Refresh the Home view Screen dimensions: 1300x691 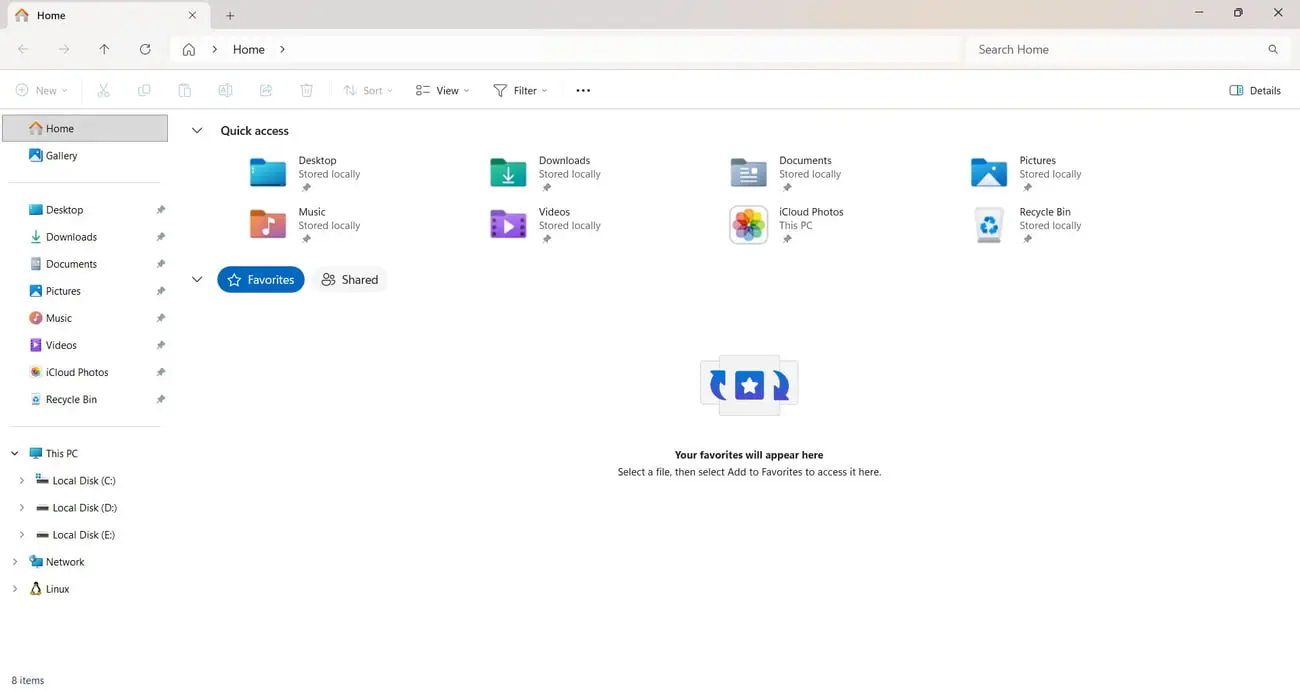(145, 49)
